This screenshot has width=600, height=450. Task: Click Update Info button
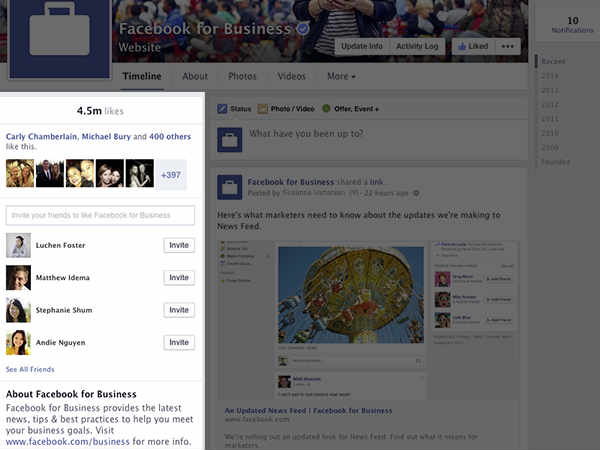pyautogui.click(x=362, y=46)
